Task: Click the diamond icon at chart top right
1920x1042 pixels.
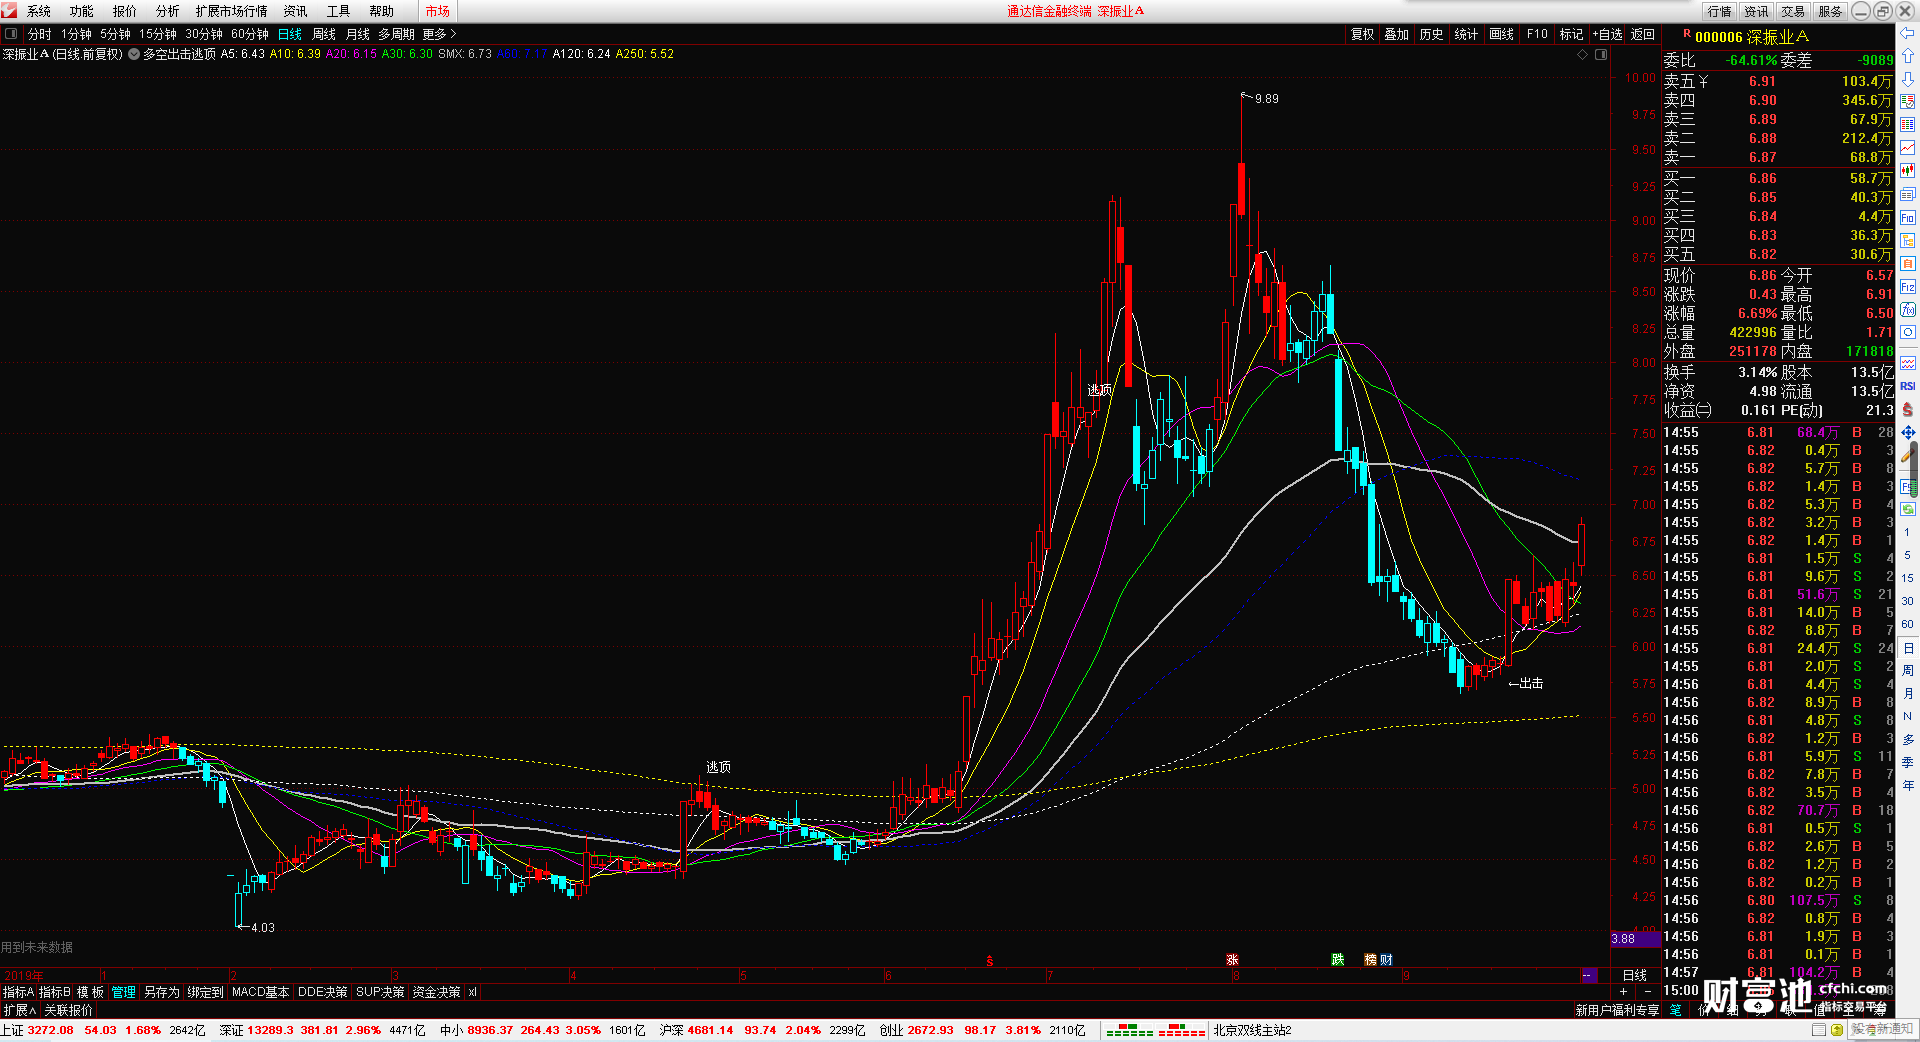Action: [x=1583, y=54]
